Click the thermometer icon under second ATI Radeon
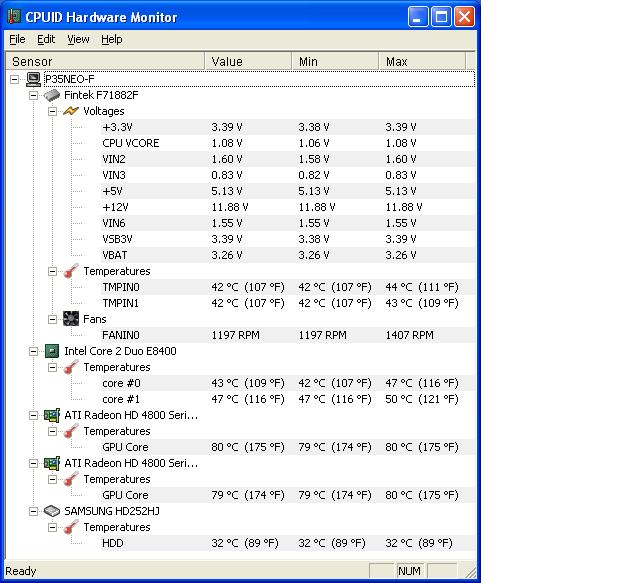 coord(71,479)
